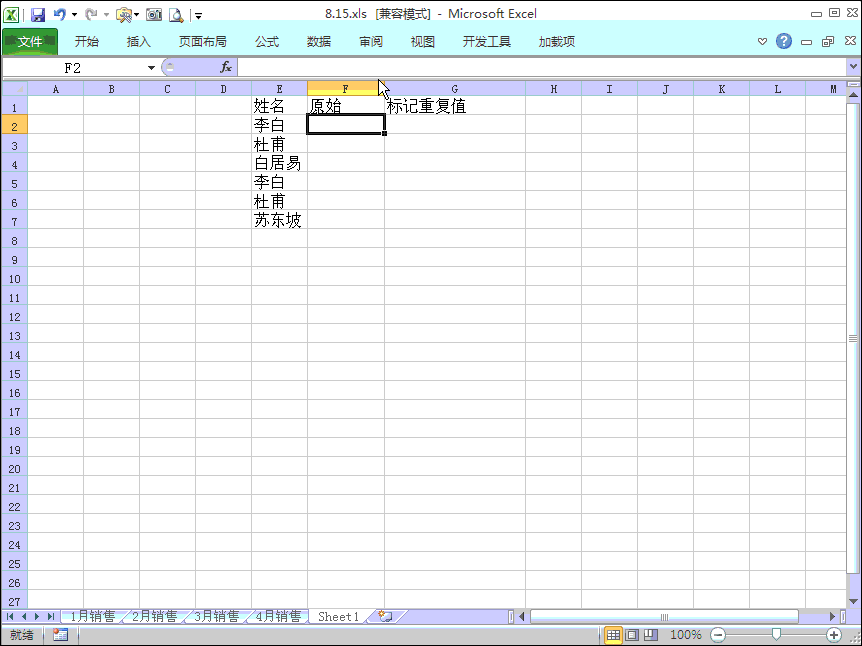This screenshot has width=862, height=646.
Task: Open the 数据 ribbon tab
Action: (x=319, y=41)
